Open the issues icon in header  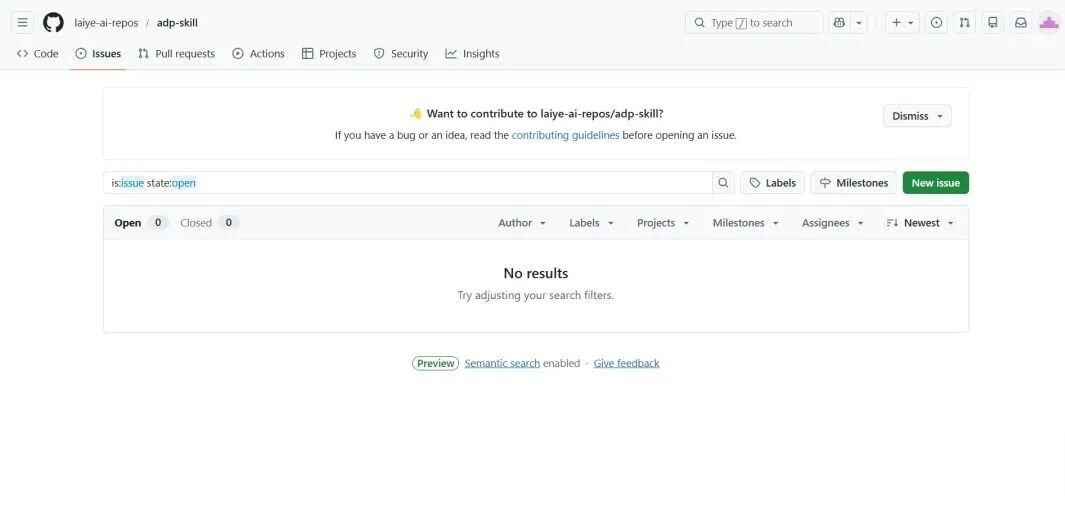936,22
